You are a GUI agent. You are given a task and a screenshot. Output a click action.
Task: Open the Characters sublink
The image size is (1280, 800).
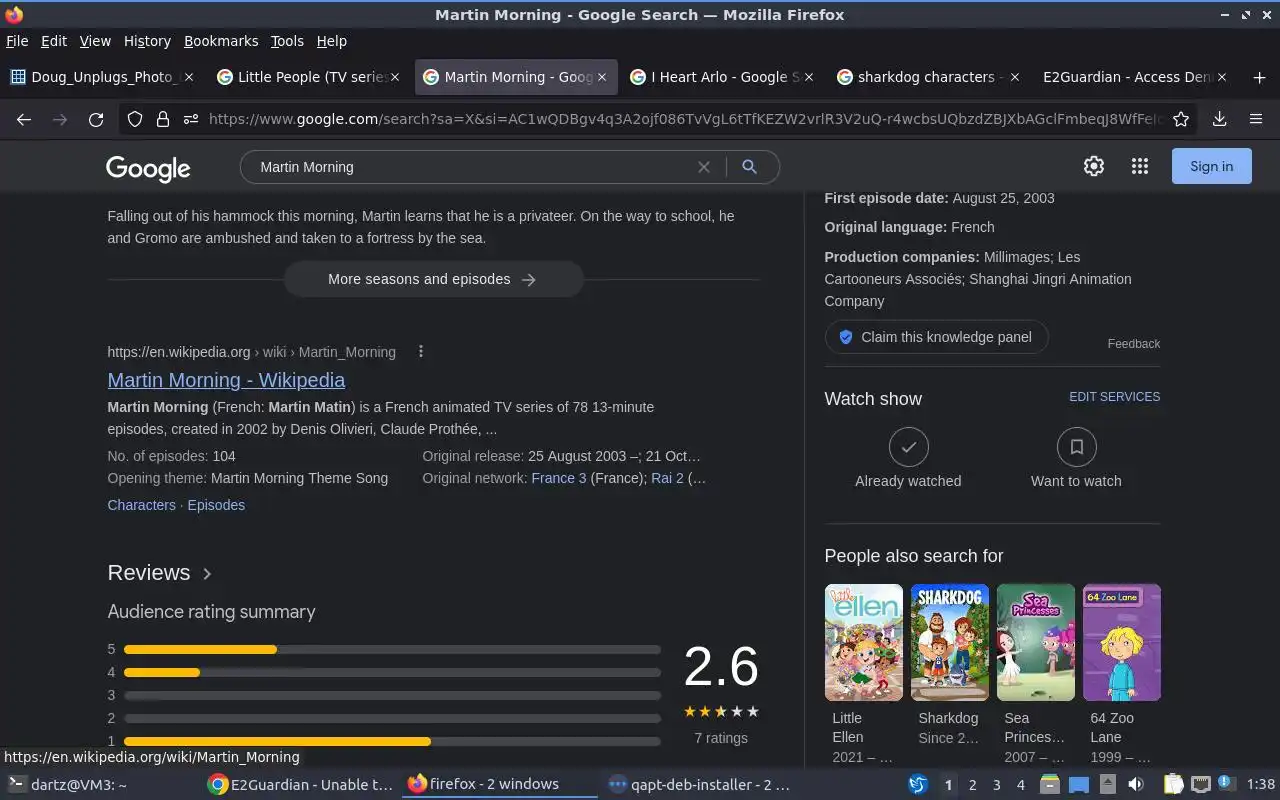pyautogui.click(x=141, y=505)
